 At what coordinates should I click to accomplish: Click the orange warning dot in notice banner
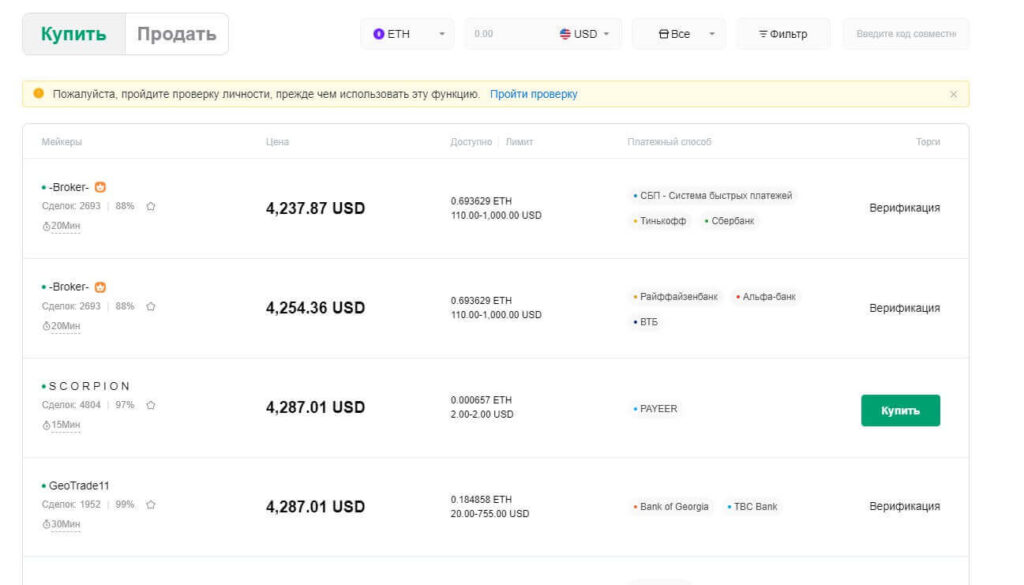39,94
